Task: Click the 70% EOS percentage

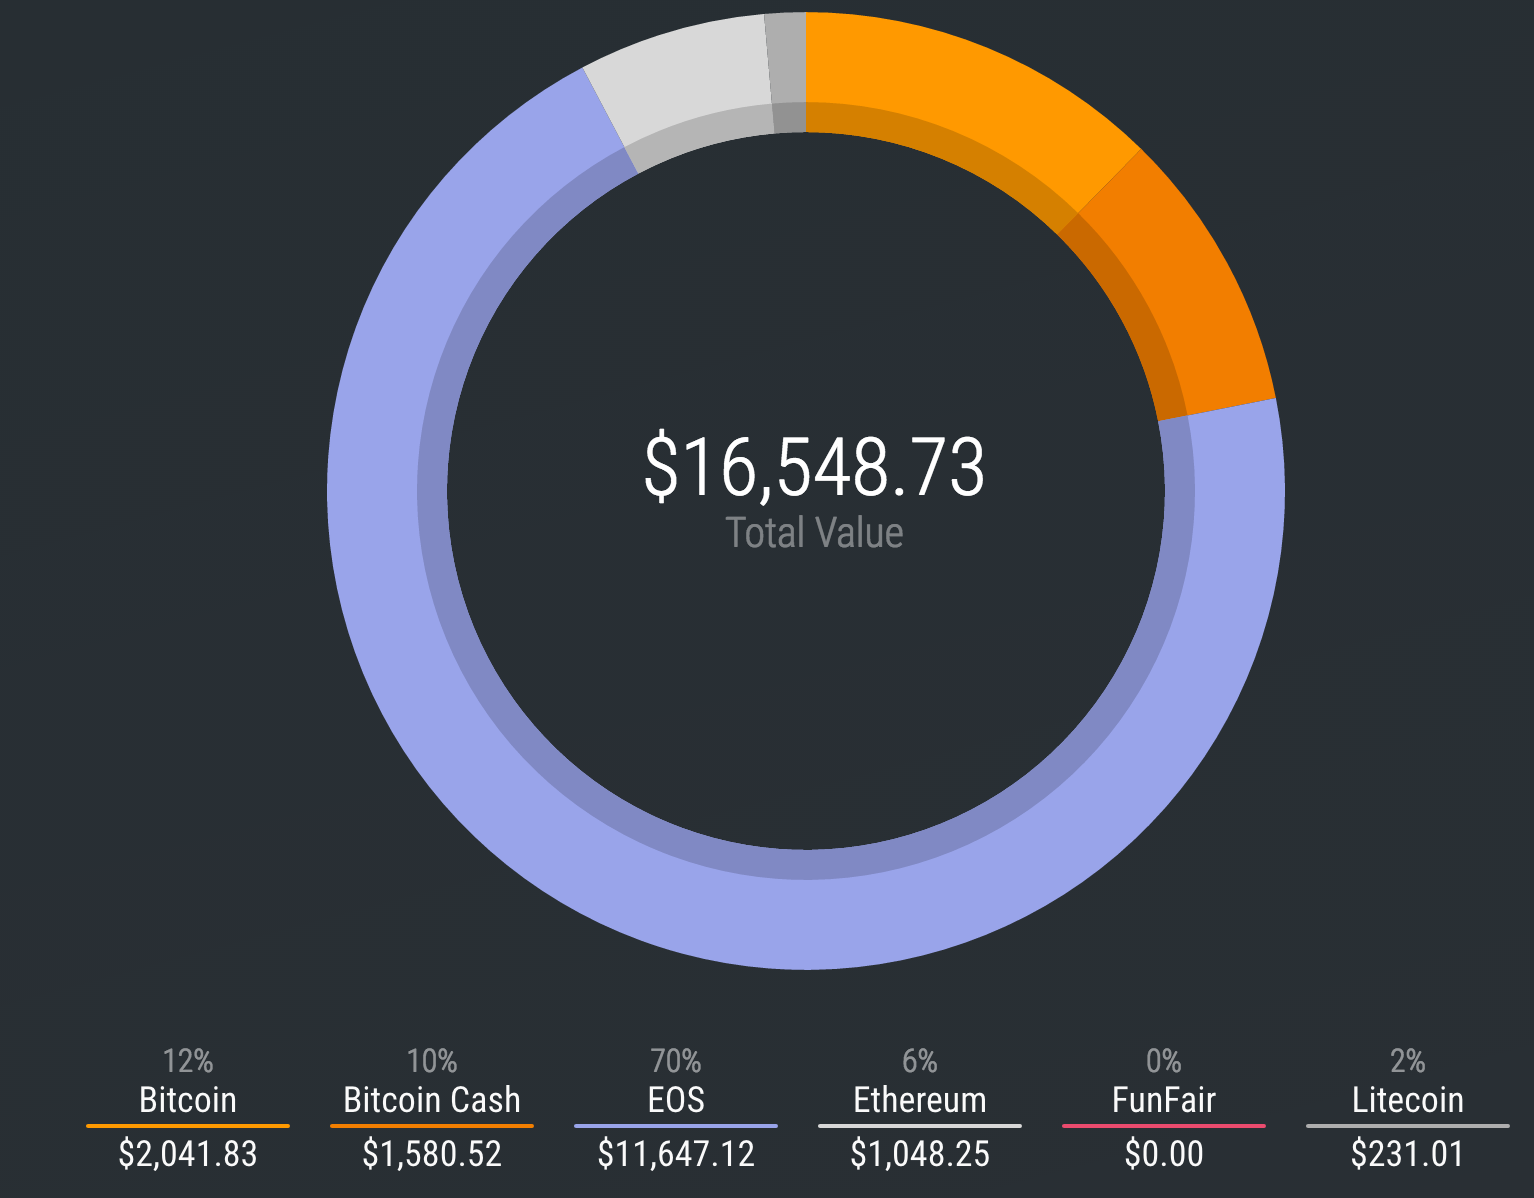Action: 676,1060
